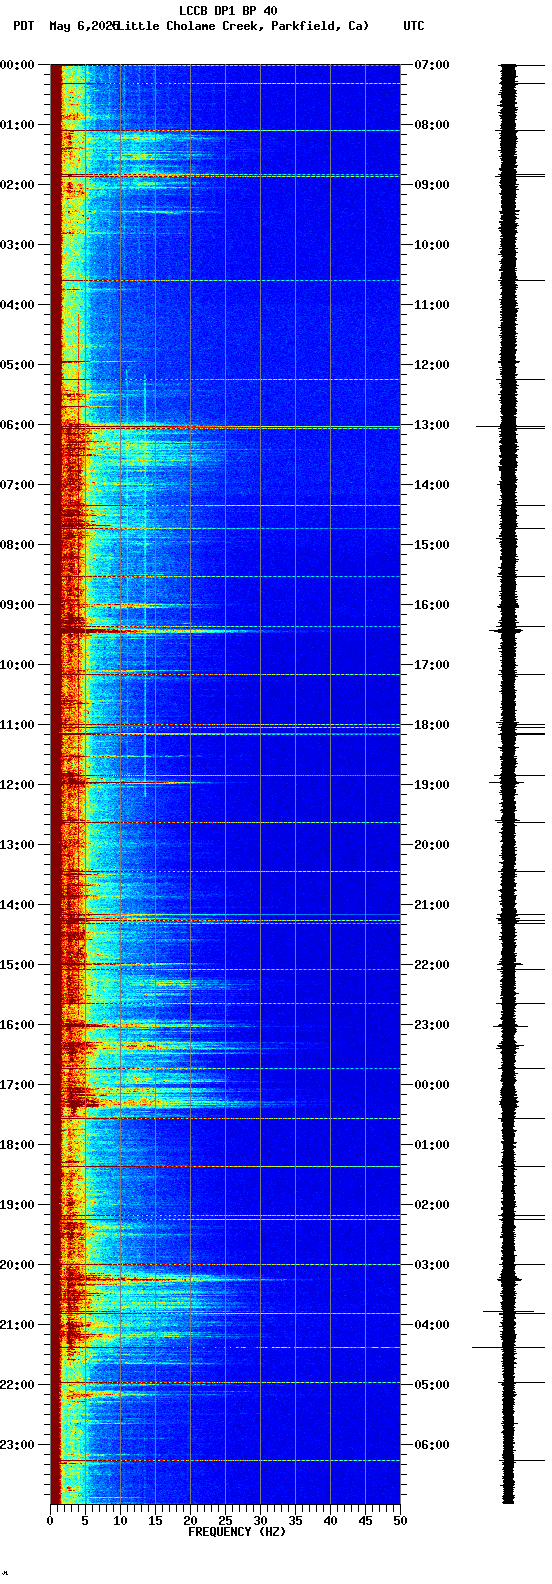The height and width of the screenshot is (1584, 552).
Task: Click the 5 Hz frequency tick label
Action: point(85,1521)
